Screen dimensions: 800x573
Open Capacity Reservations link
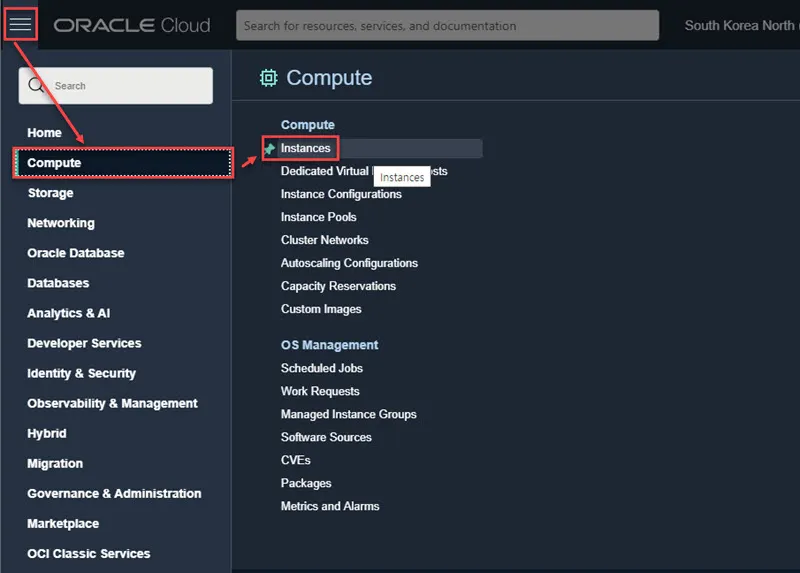click(x=338, y=286)
